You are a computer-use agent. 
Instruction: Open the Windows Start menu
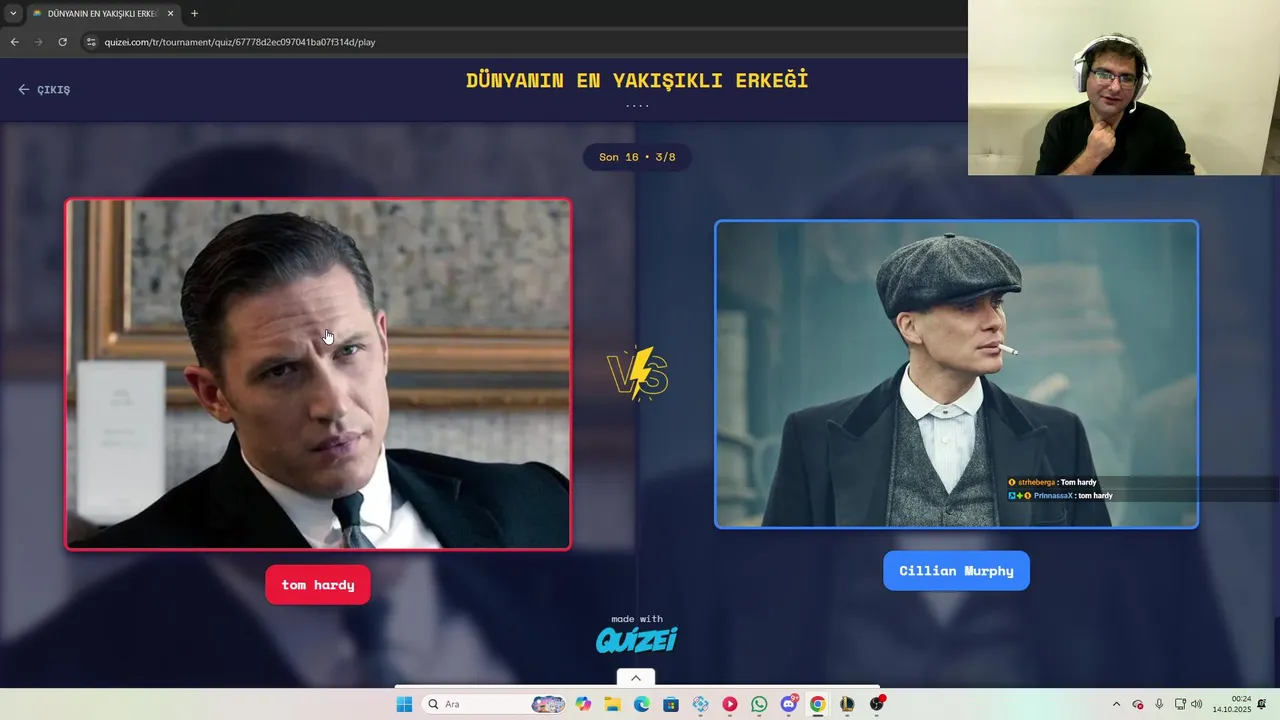[x=404, y=704]
